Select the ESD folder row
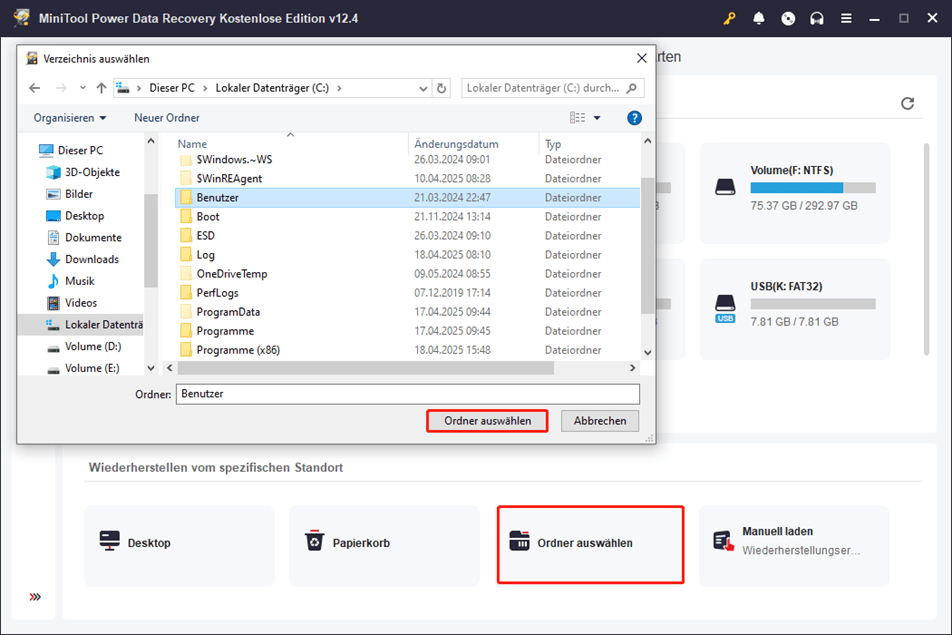Viewport: 952px width, 635px height. (407, 236)
